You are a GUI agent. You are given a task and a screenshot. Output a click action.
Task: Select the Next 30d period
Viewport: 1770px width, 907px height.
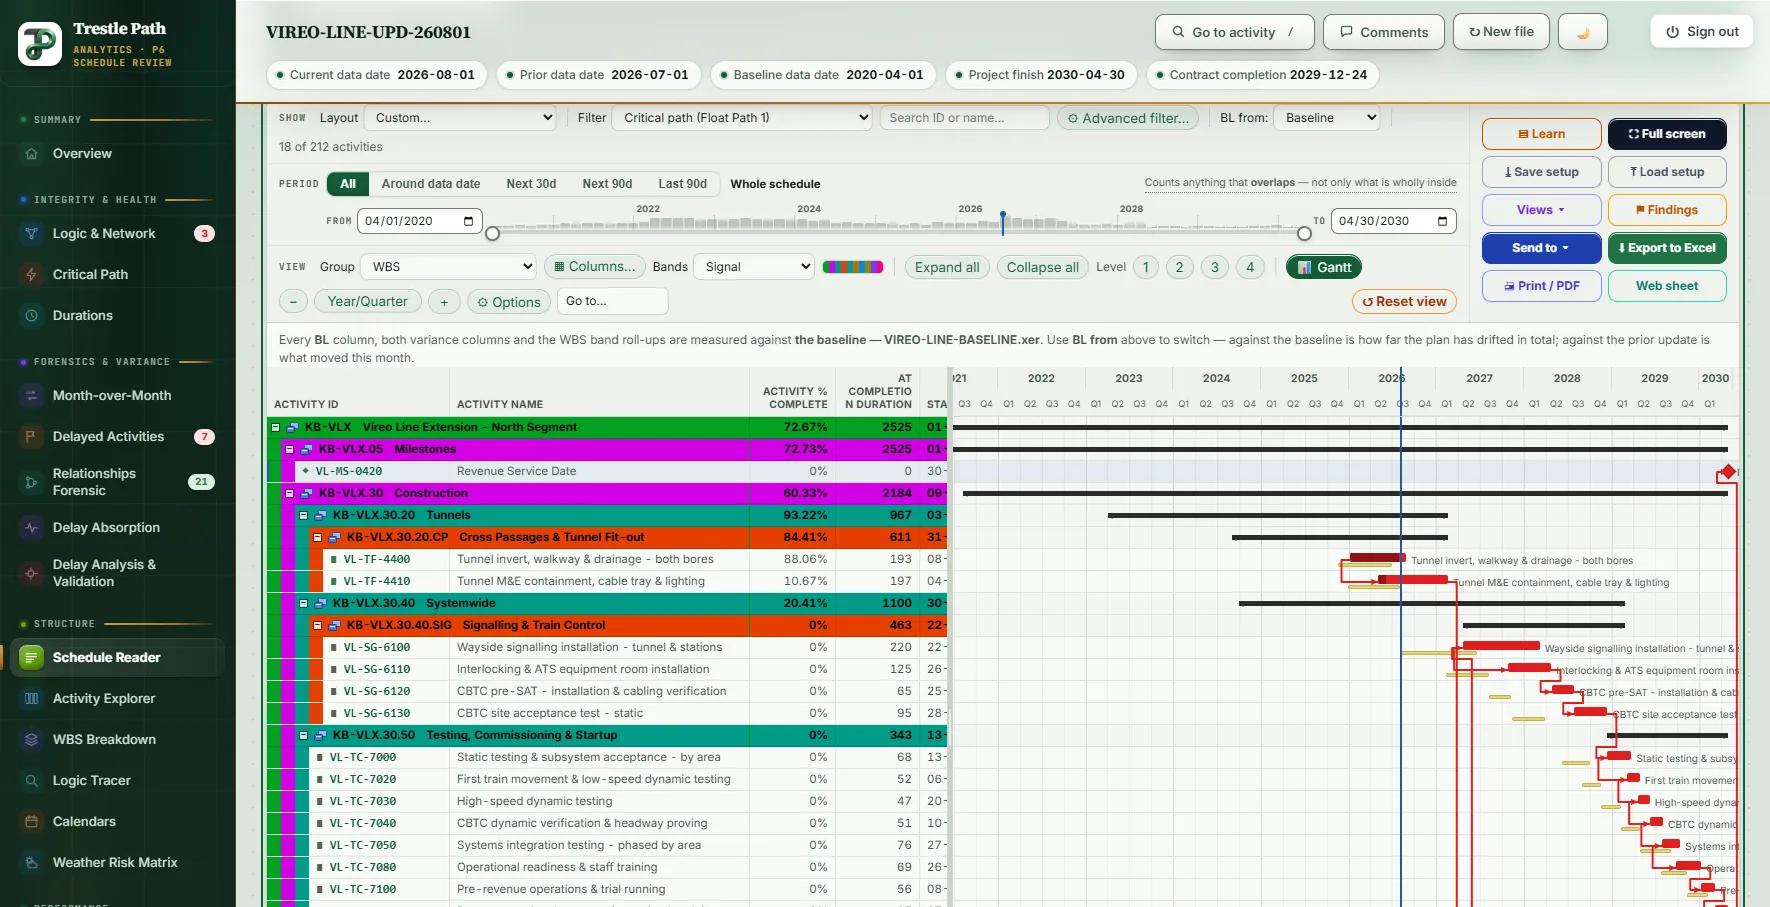(531, 184)
